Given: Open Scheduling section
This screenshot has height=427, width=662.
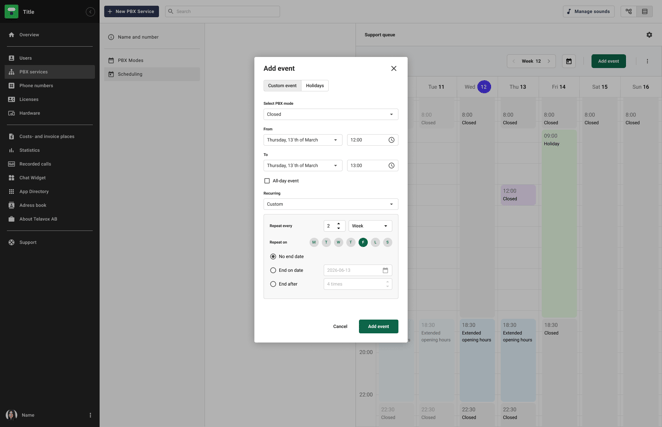Looking at the screenshot, I should click(152, 74).
